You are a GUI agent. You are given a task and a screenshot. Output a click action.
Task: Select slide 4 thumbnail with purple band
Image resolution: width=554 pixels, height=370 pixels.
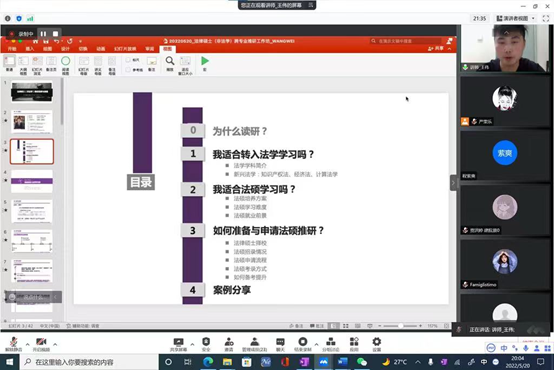click(32, 181)
